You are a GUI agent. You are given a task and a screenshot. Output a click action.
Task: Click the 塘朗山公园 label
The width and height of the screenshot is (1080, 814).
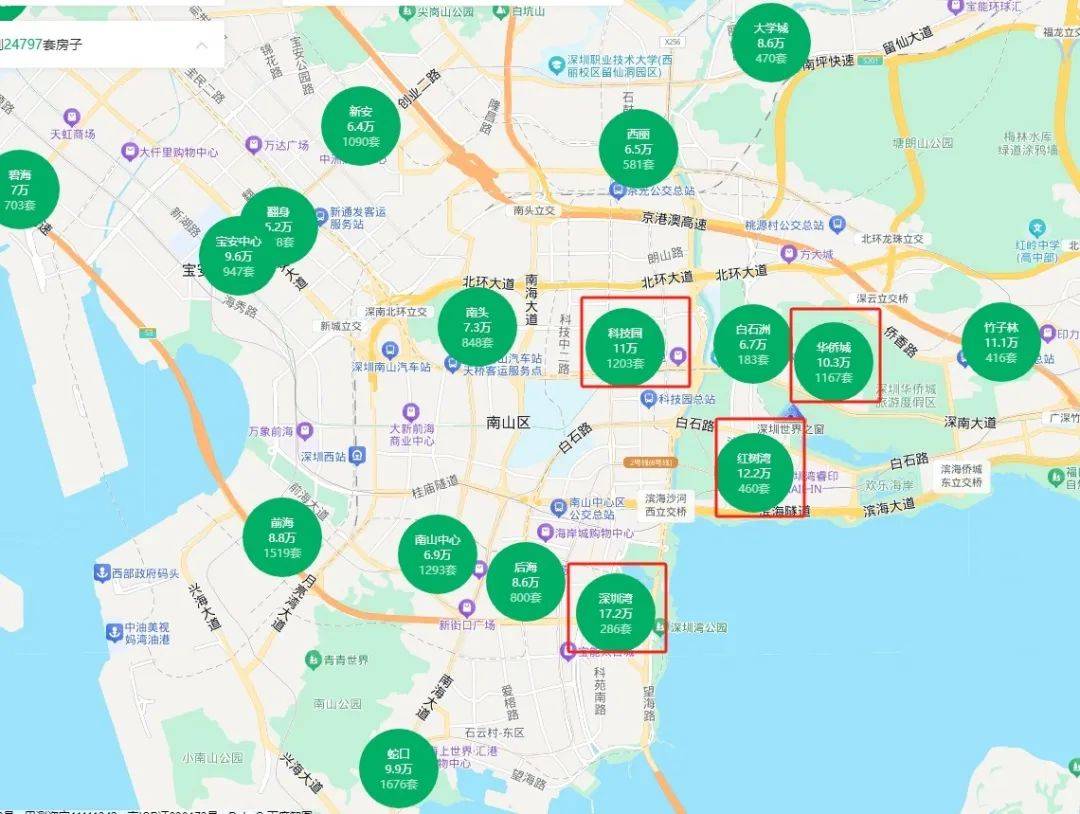point(923,143)
